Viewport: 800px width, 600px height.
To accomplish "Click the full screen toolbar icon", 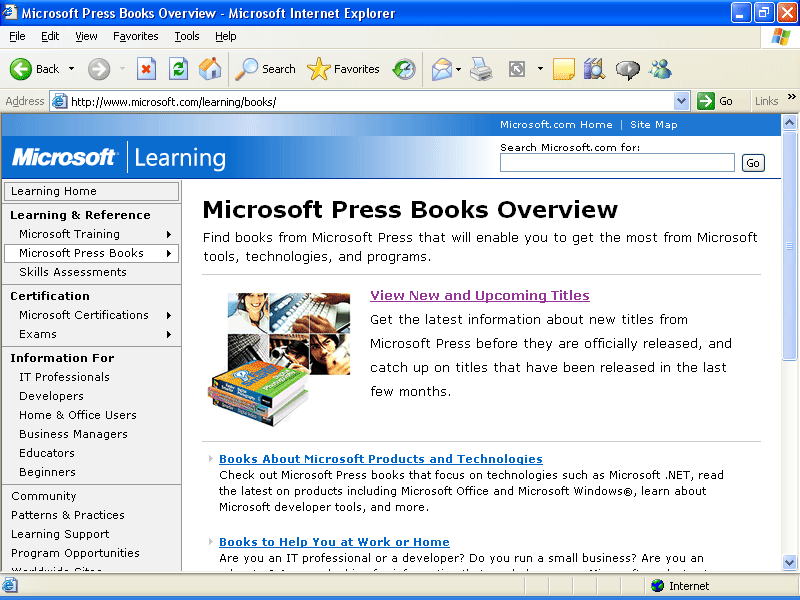I will (517, 69).
